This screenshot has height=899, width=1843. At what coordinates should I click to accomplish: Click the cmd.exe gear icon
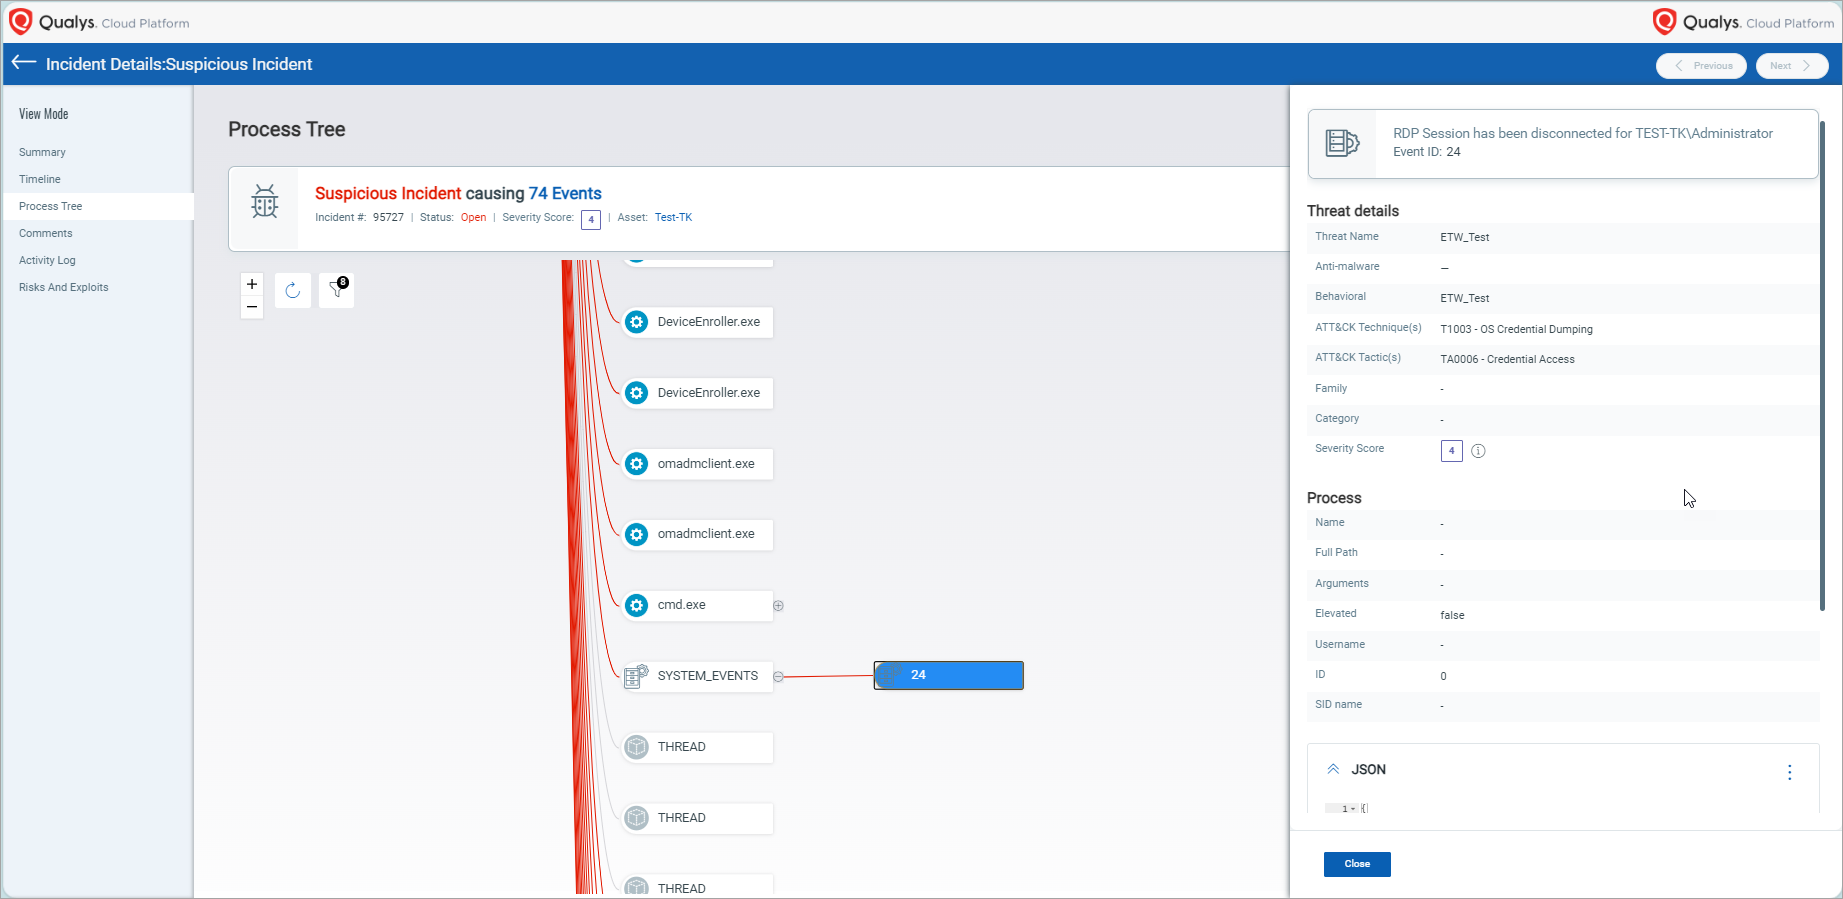point(637,605)
